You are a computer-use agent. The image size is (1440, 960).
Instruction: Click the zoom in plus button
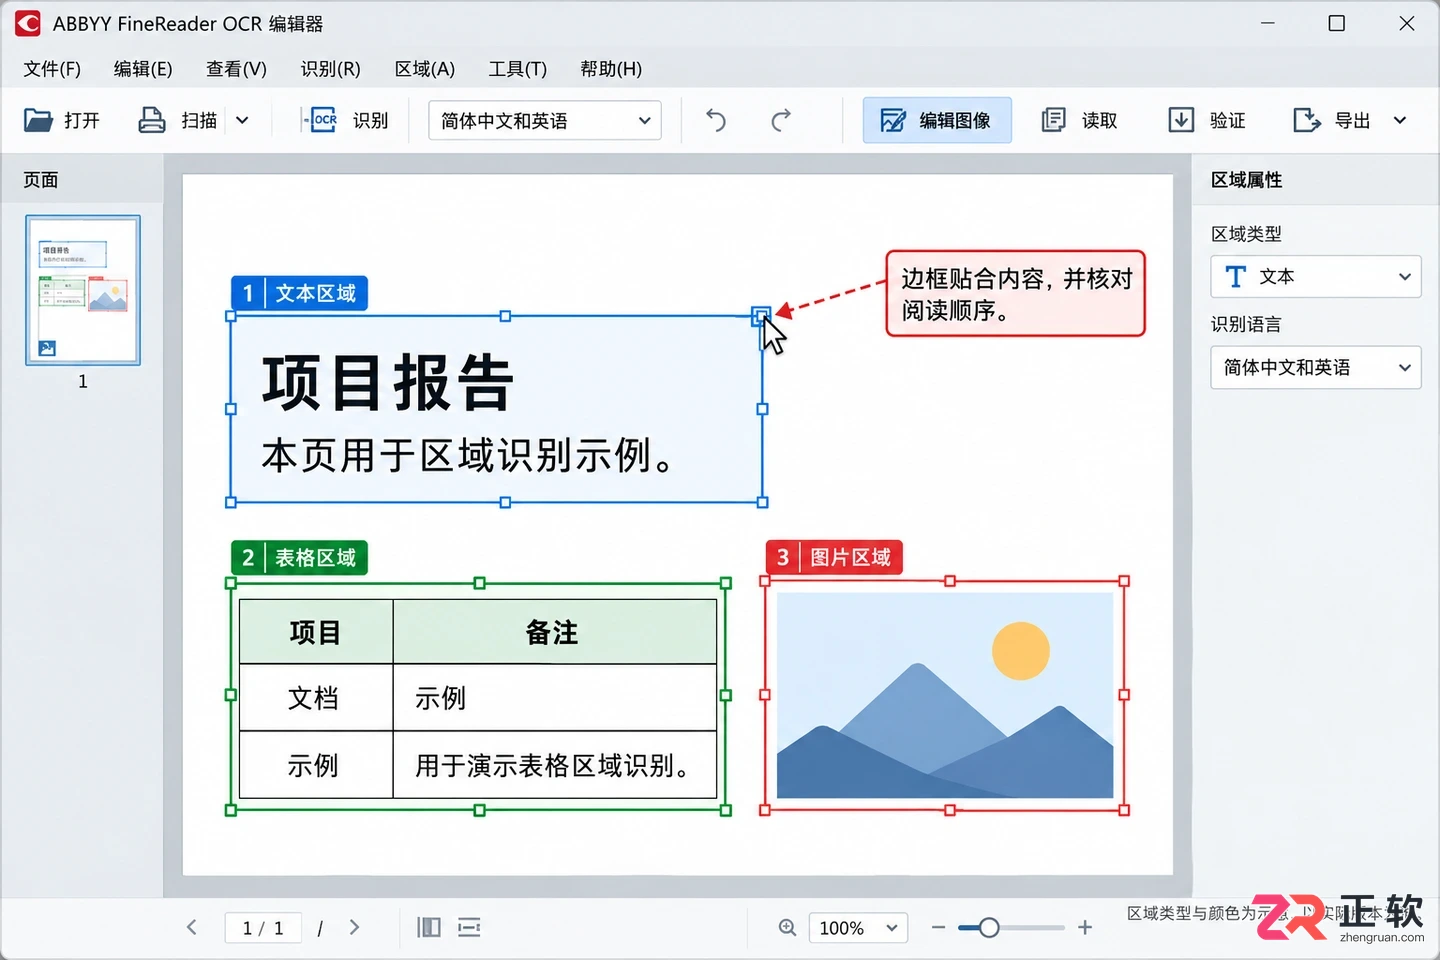click(1085, 928)
